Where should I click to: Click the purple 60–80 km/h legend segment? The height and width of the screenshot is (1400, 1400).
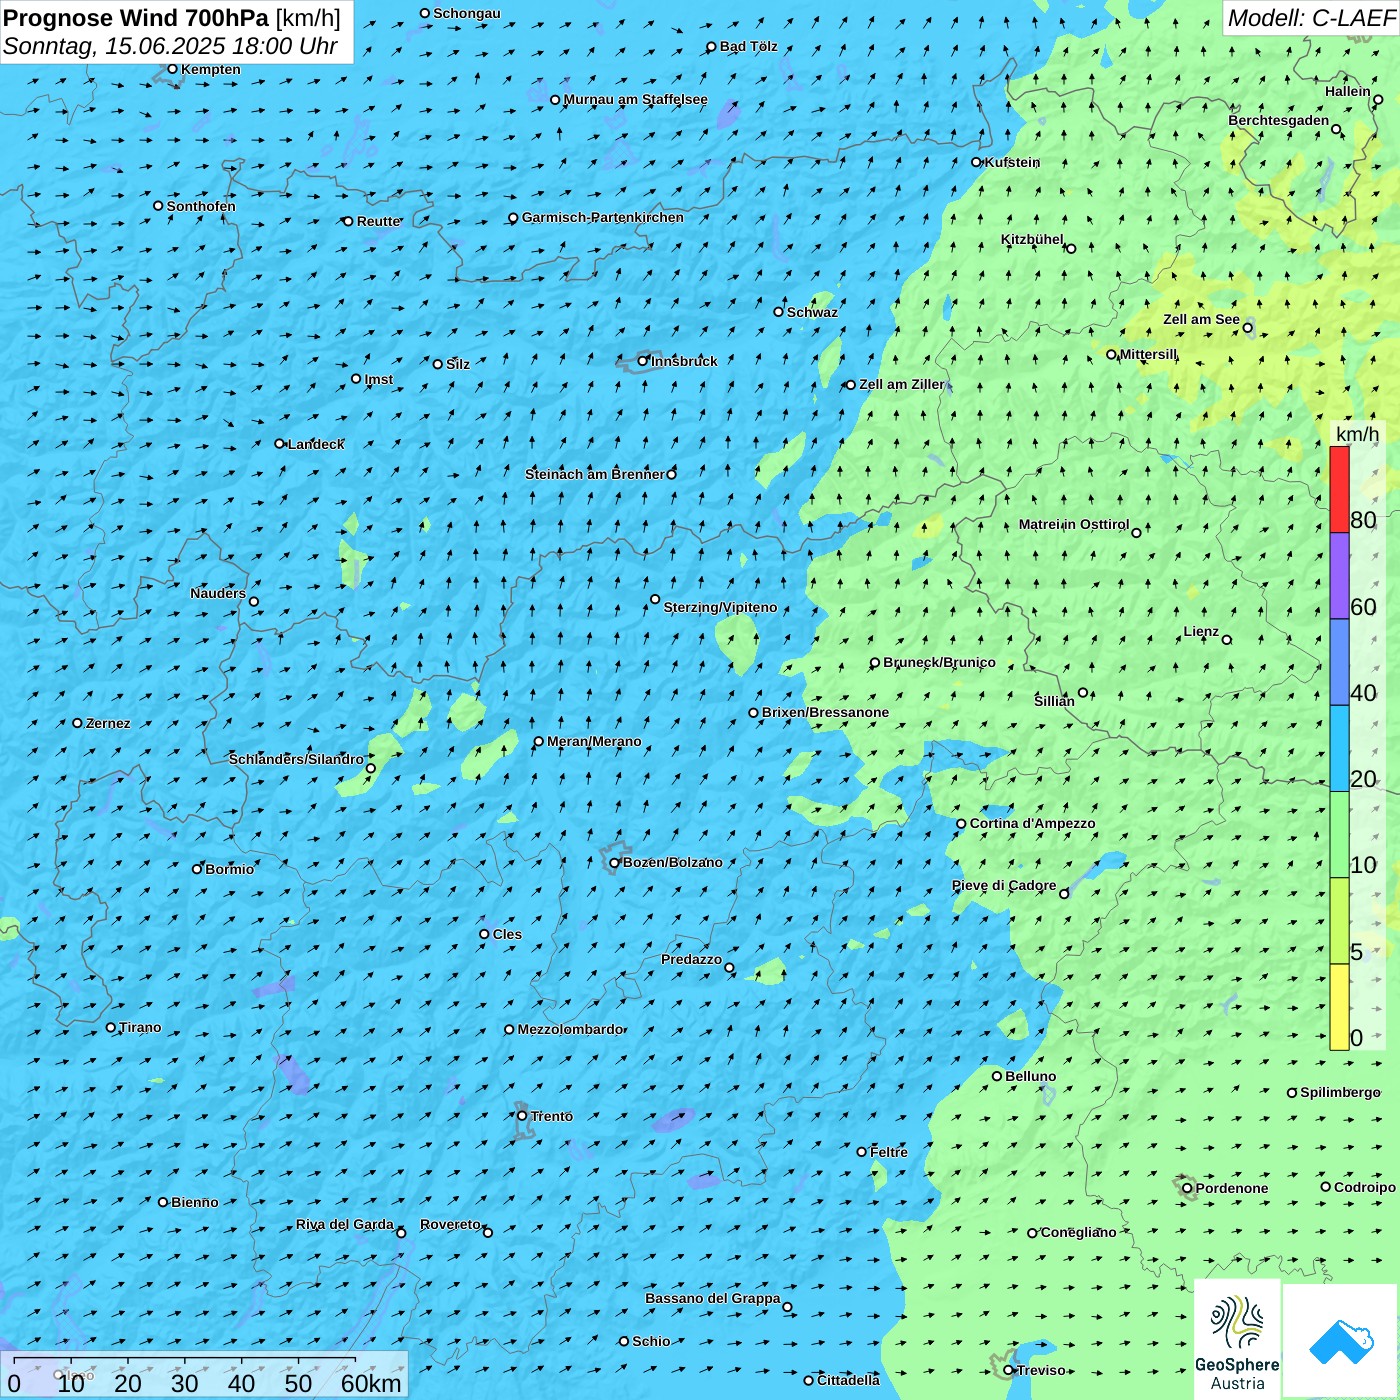1339,576
